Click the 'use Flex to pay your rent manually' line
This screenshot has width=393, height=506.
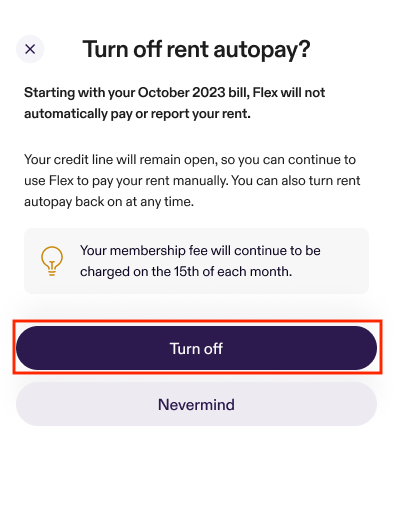[x=192, y=181]
